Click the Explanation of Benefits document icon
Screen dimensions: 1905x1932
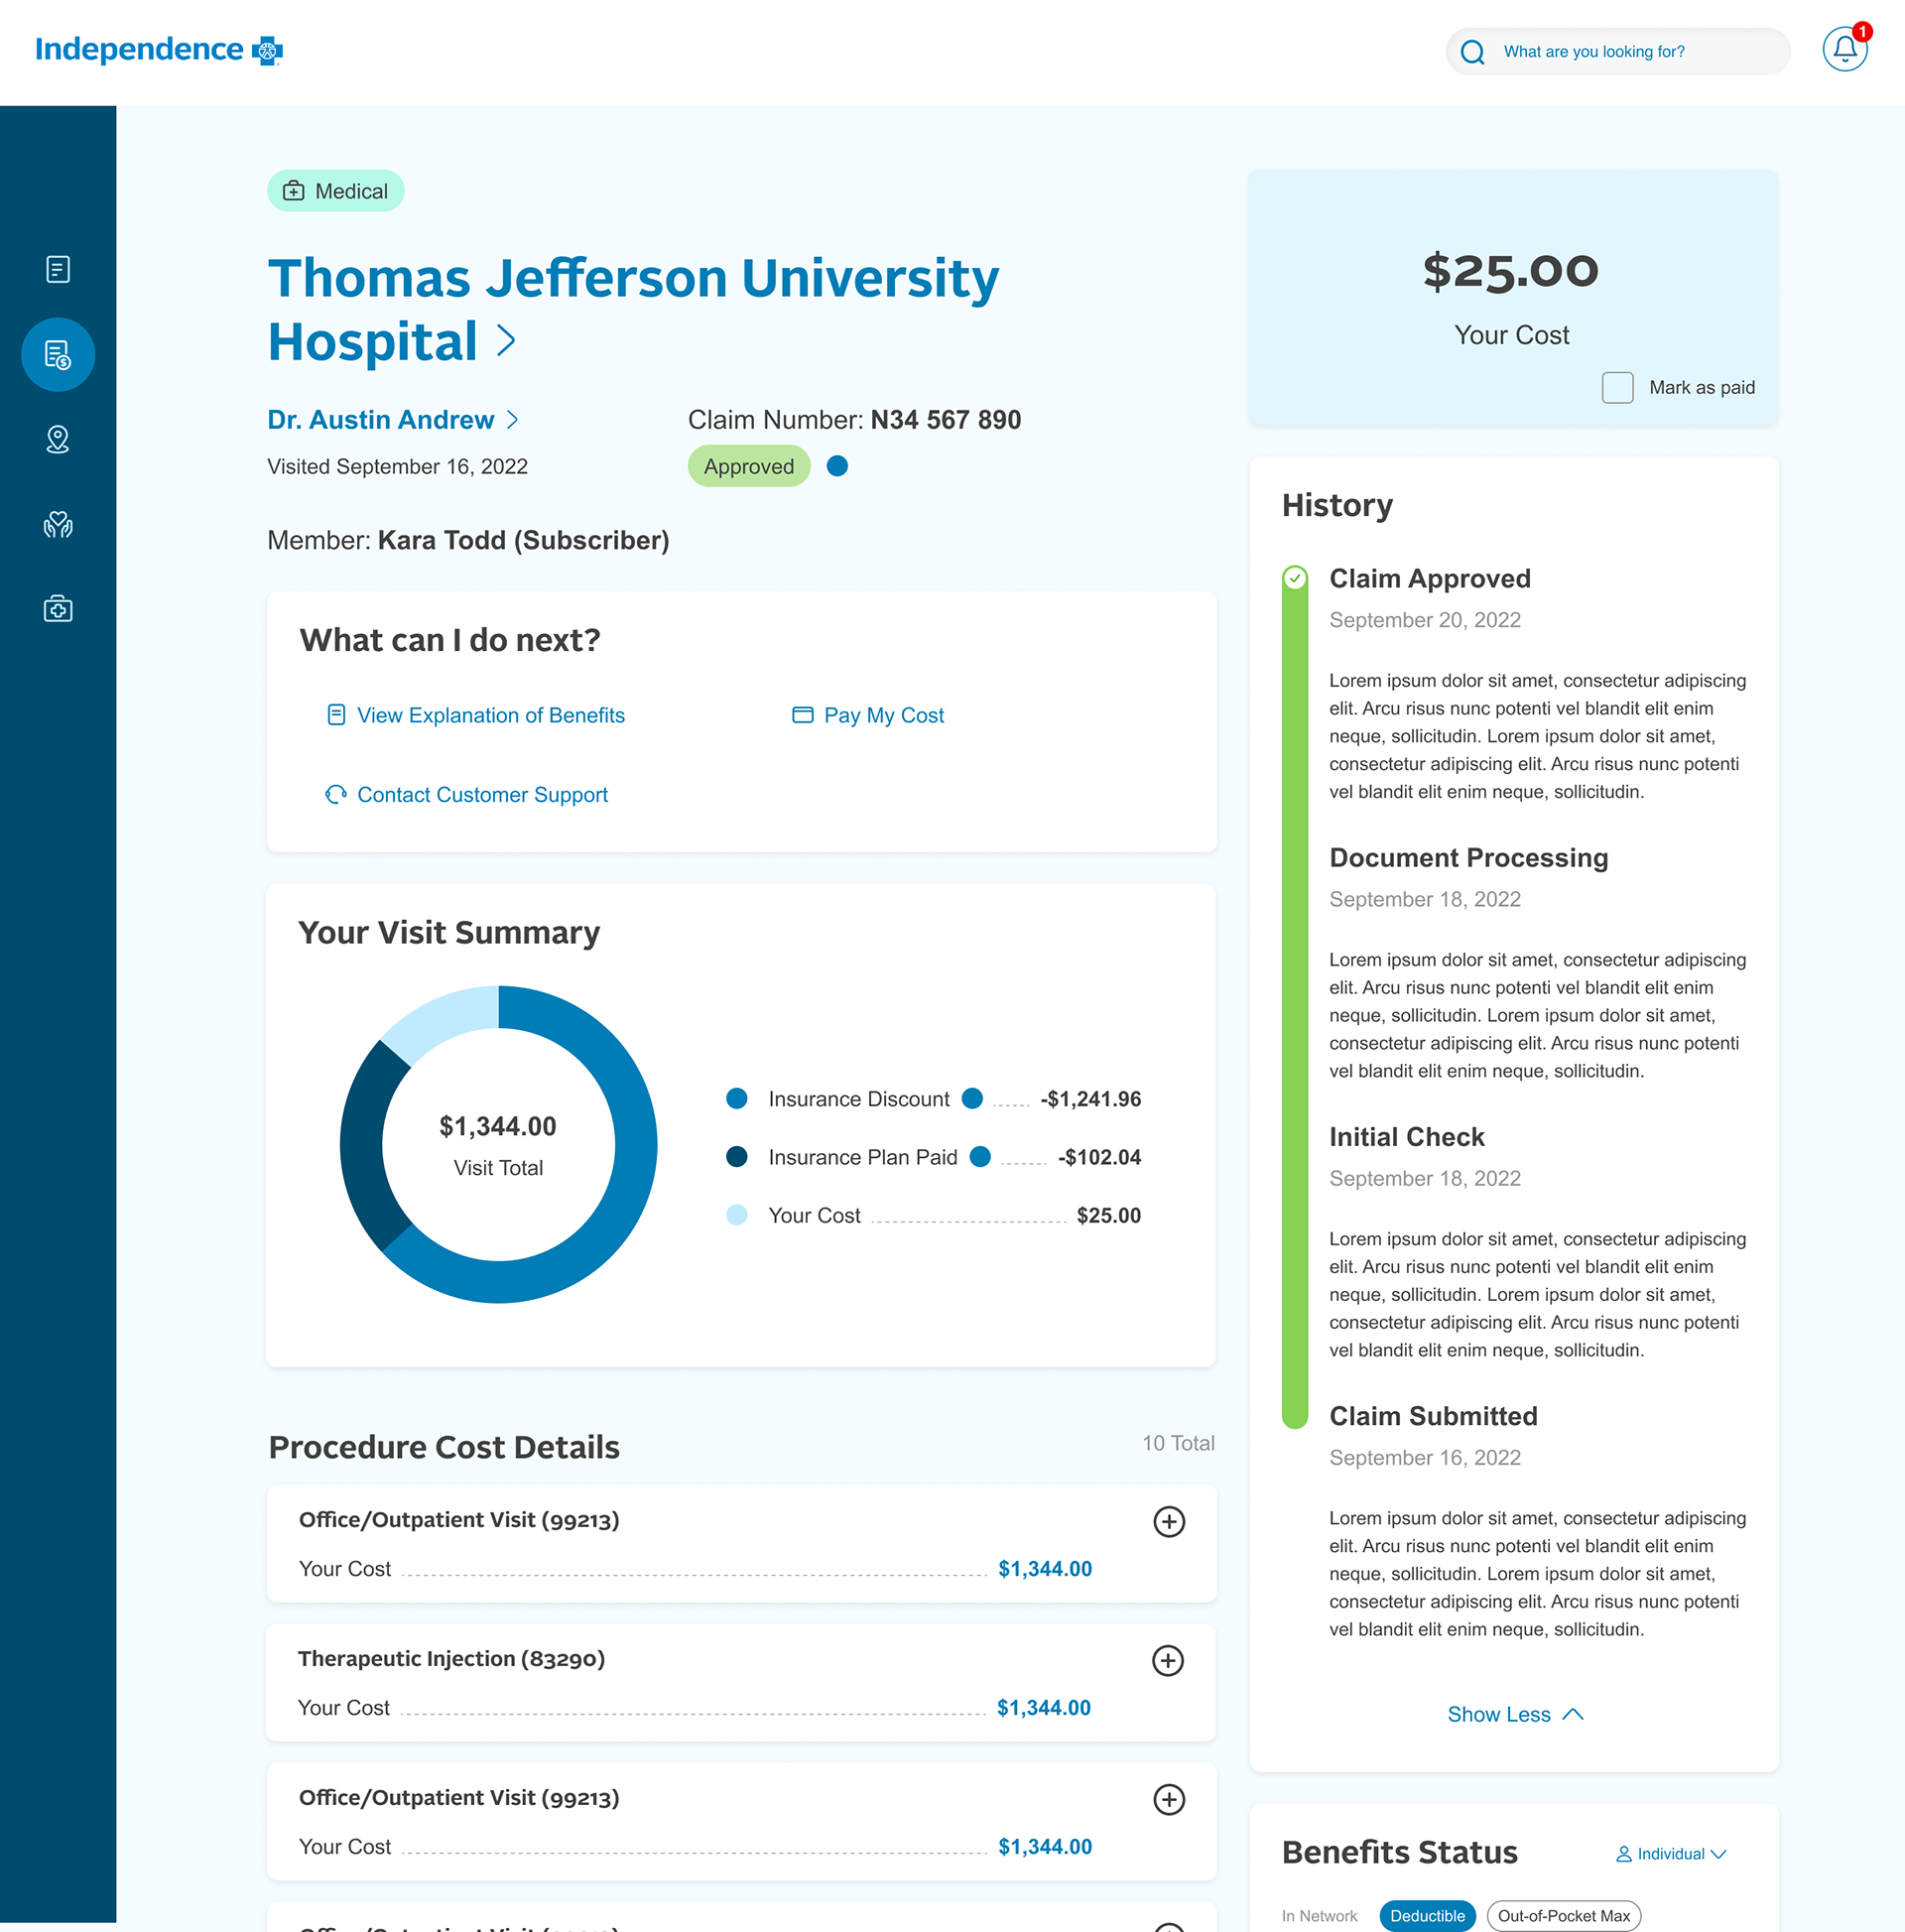(x=336, y=714)
